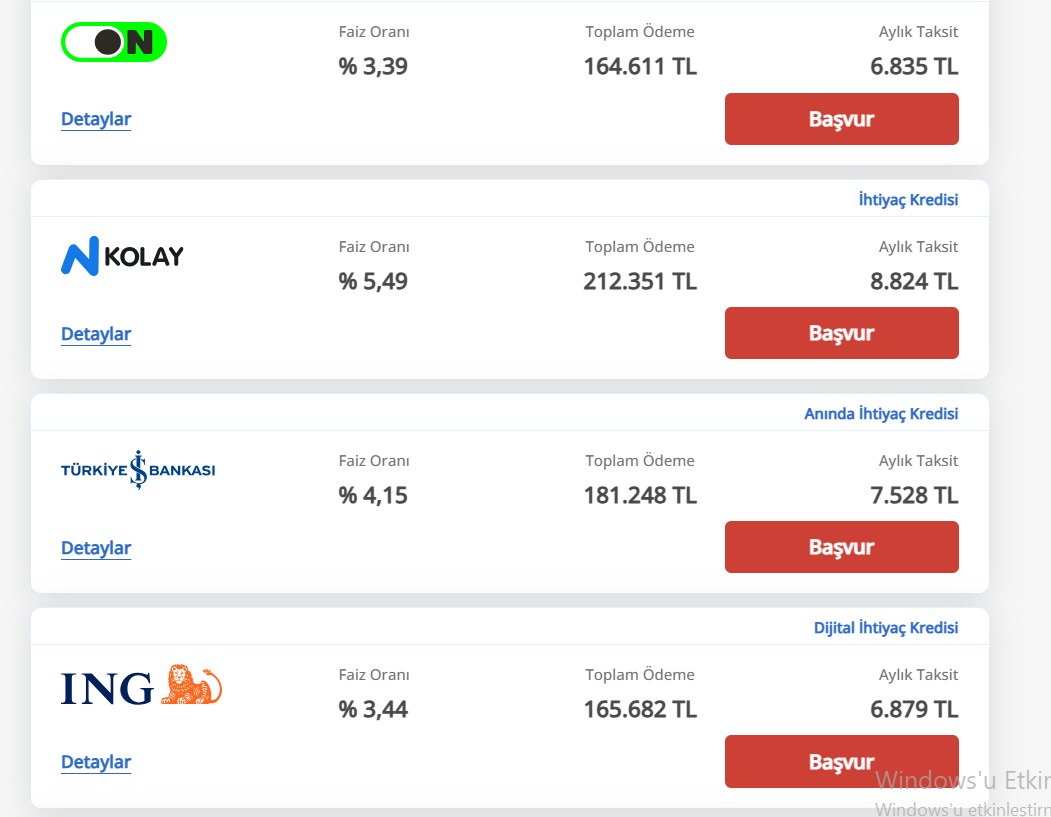Show Detaylar for the ING loan

tap(96, 762)
